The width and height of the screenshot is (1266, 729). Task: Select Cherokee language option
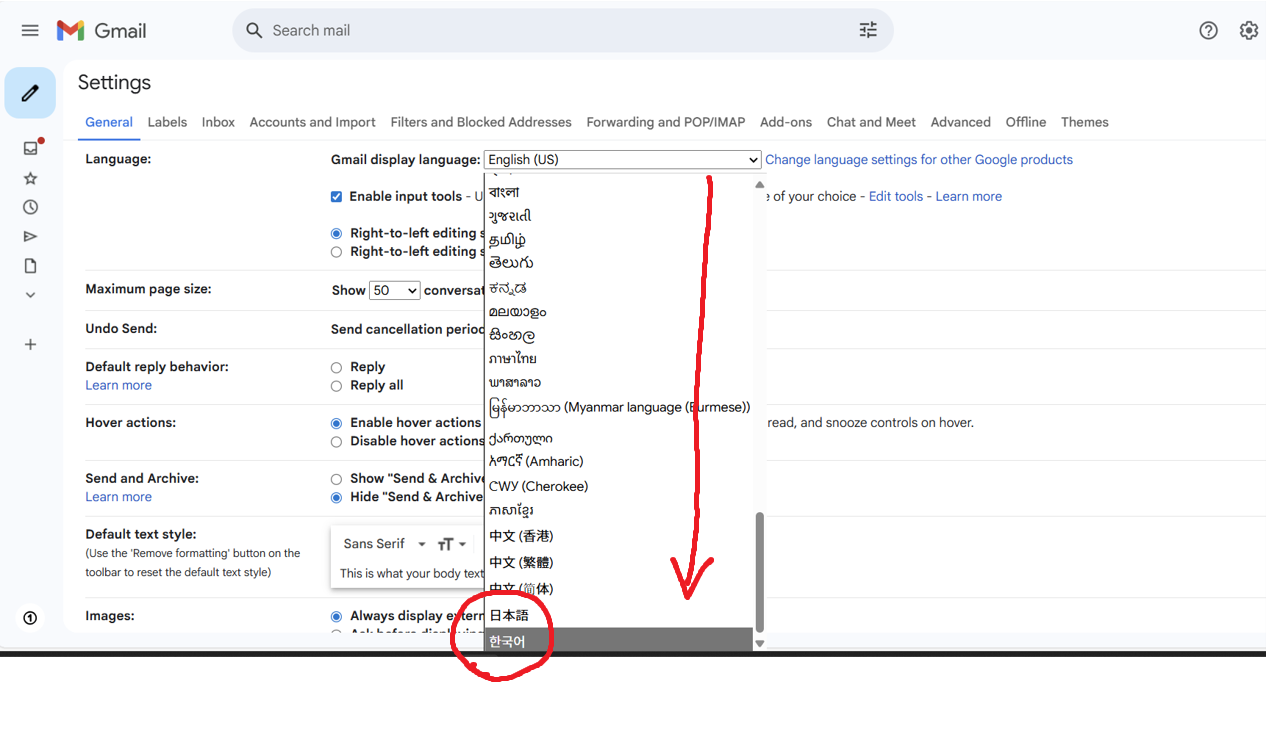618,486
